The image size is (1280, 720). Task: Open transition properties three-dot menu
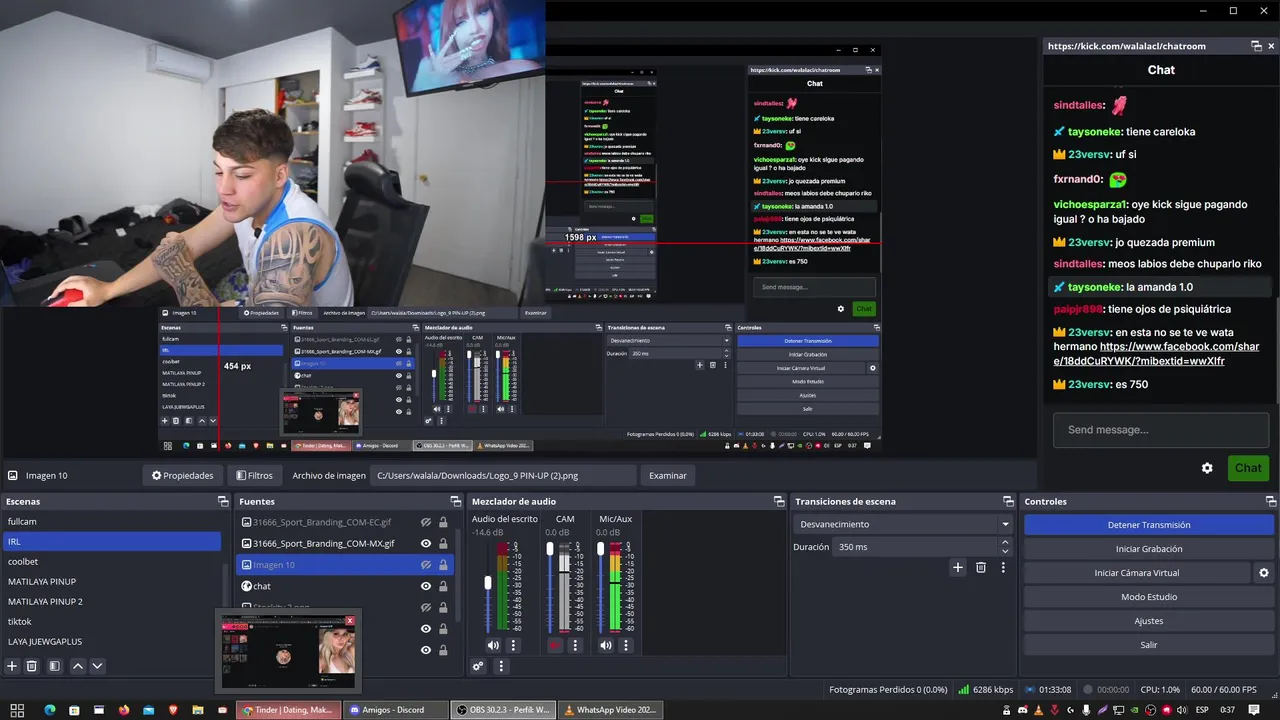[x=1003, y=567]
